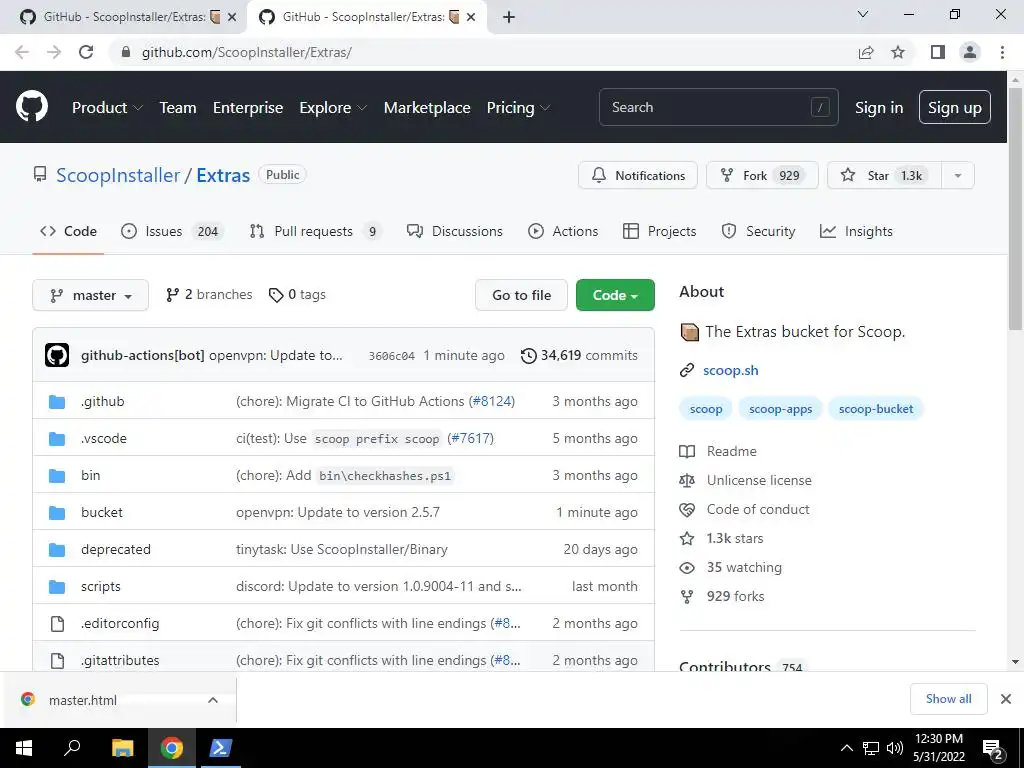This screenshot has height=768, width=1024.
Task: Click the scoop-apps topic tag
Action: click(x=780, y=409)
